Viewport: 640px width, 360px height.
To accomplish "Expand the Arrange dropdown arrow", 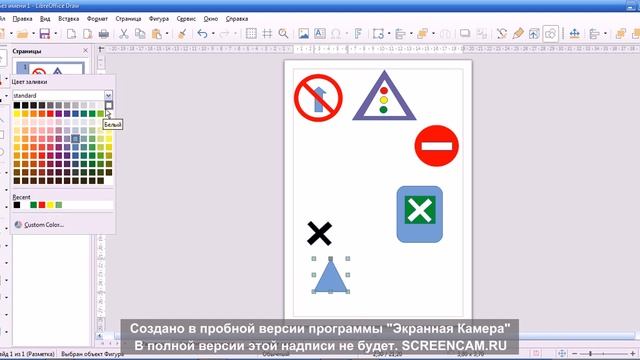I will [433, 33].
